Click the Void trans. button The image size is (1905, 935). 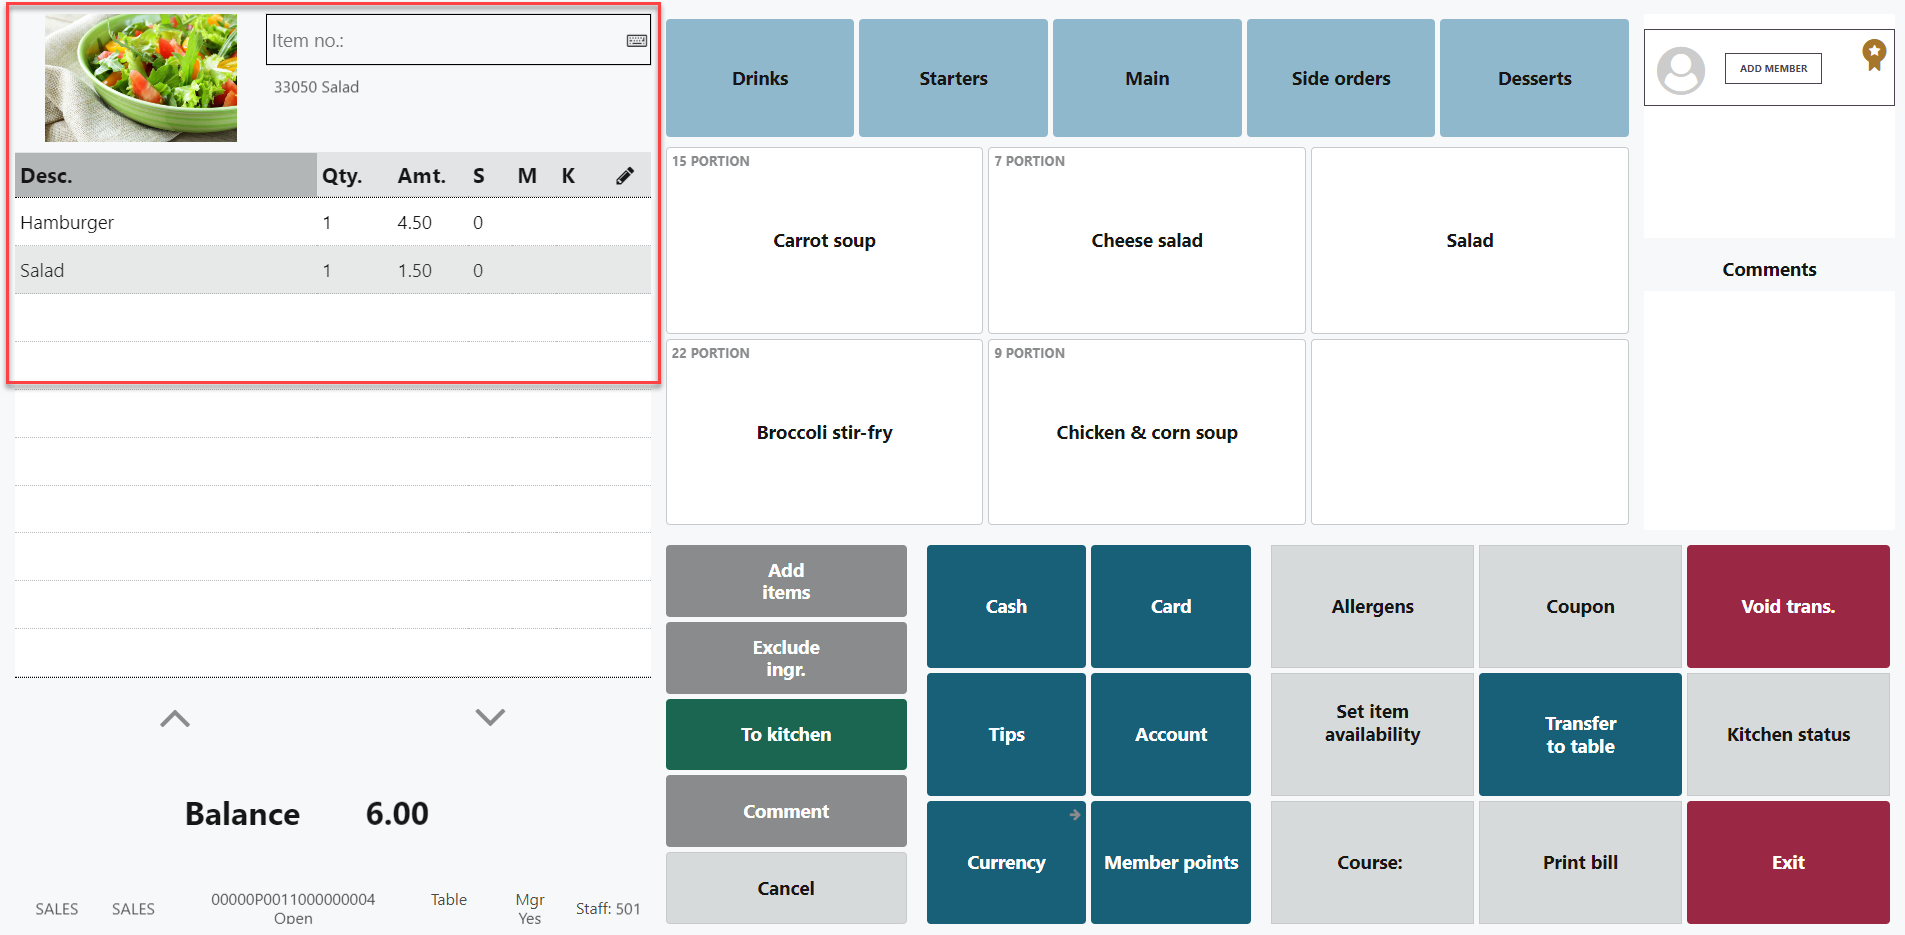tap(1788, 606)
